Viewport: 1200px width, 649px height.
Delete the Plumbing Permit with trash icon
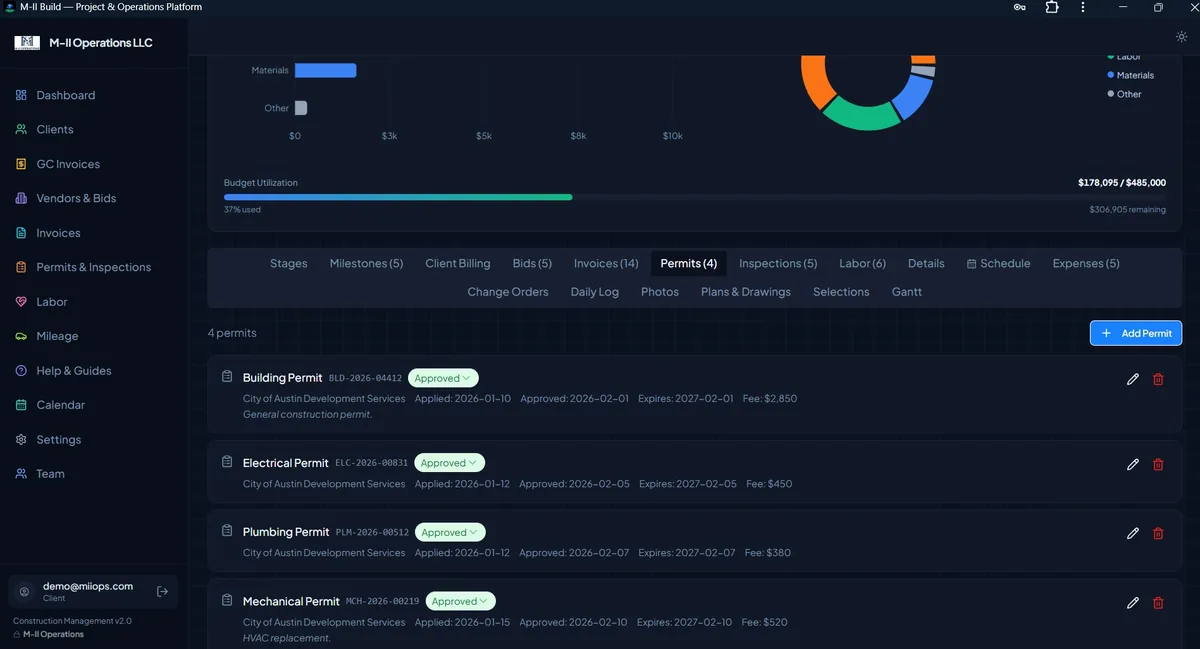pos(1158,533)
